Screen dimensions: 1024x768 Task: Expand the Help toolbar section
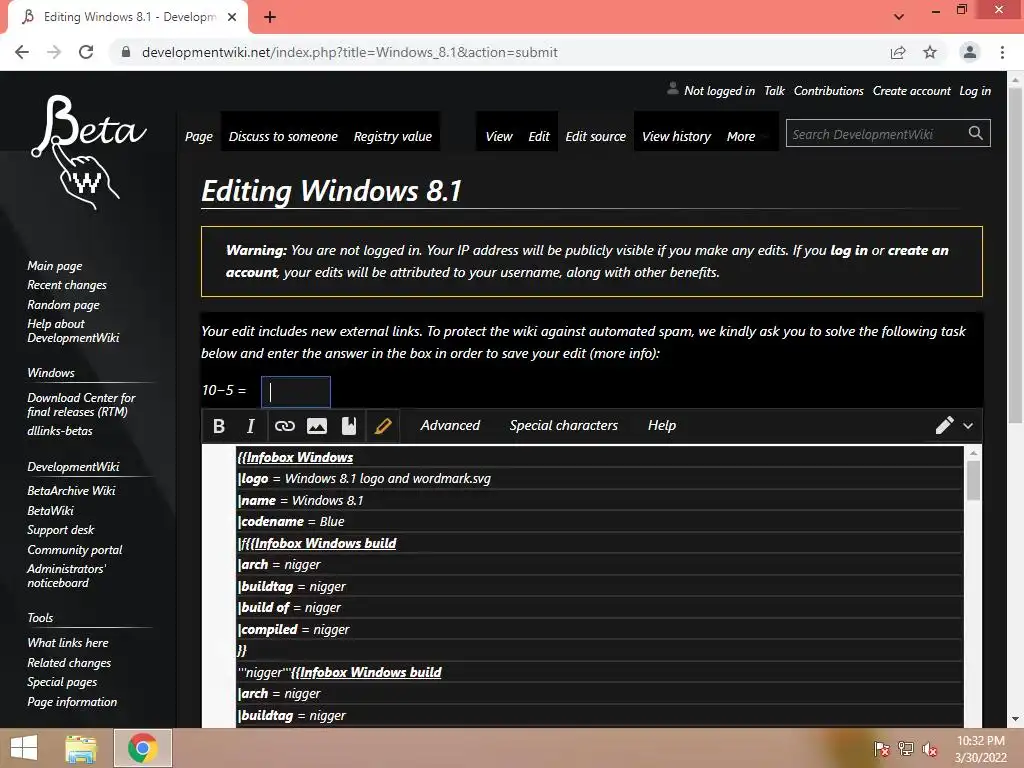click(662, 425)
